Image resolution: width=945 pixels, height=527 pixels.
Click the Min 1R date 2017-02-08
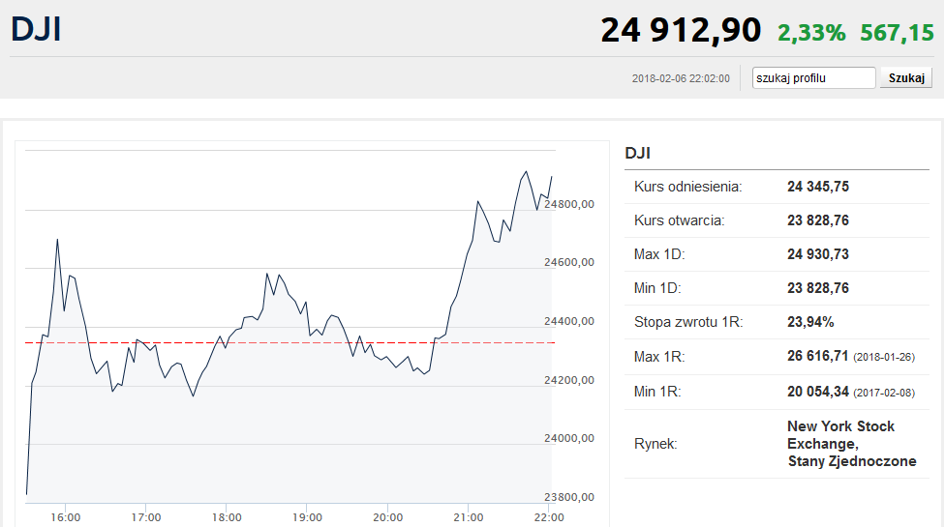coord(885,392)
